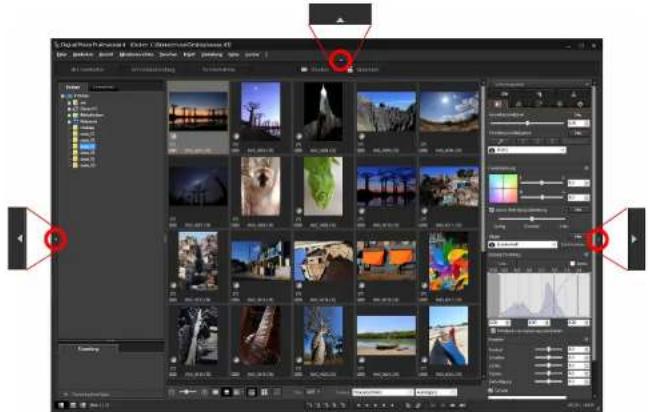Click the white balance eyedropper icon
648x412 pixels.
point(500,142)
